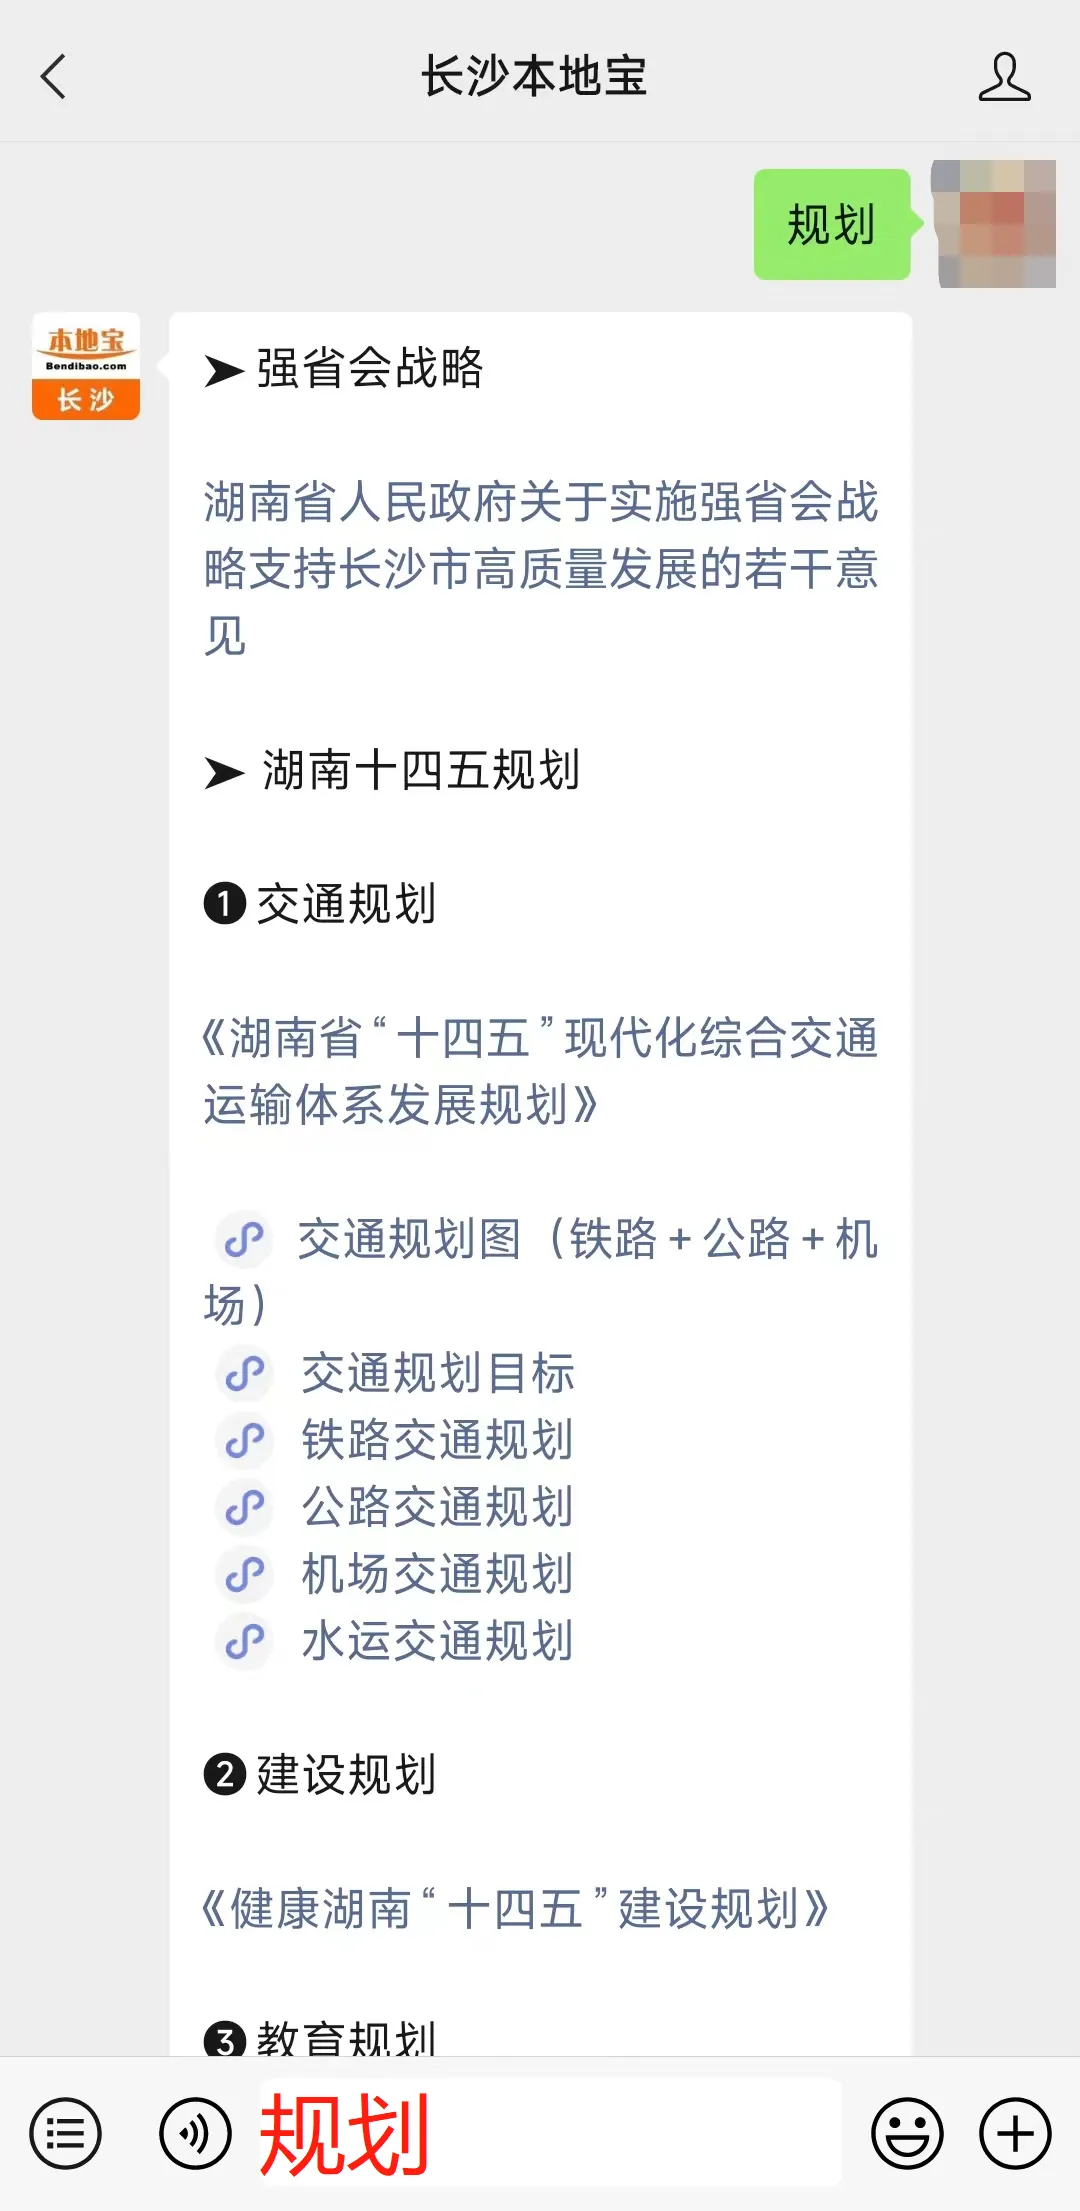Open the 机场交通规划 link

pos(437,1574)
